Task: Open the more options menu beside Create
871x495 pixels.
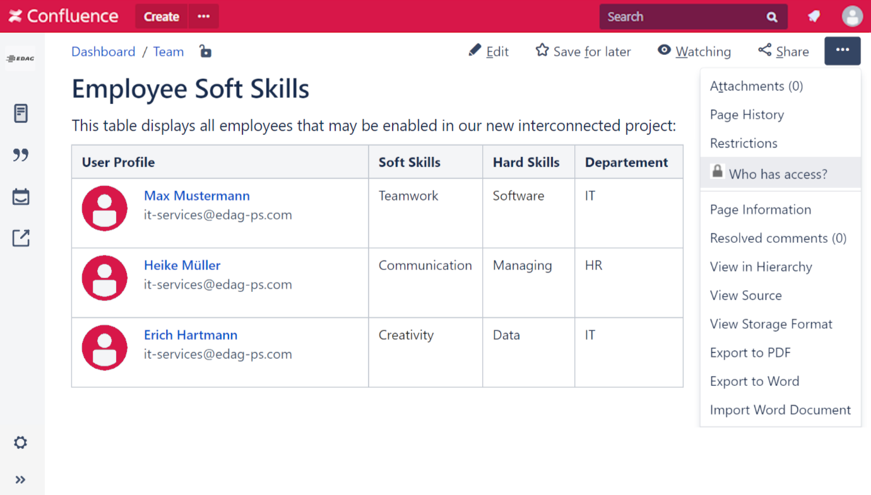Action: click(x=204, y=17)
